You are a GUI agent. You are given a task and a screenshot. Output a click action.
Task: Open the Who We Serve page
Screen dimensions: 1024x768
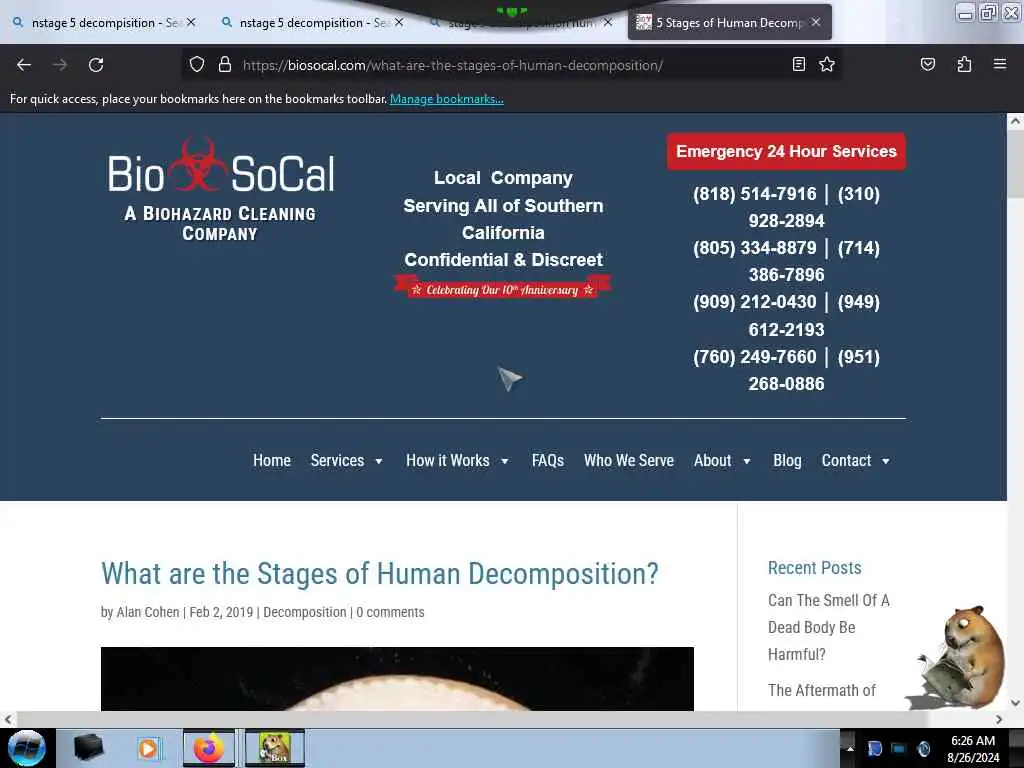[628, 460]
